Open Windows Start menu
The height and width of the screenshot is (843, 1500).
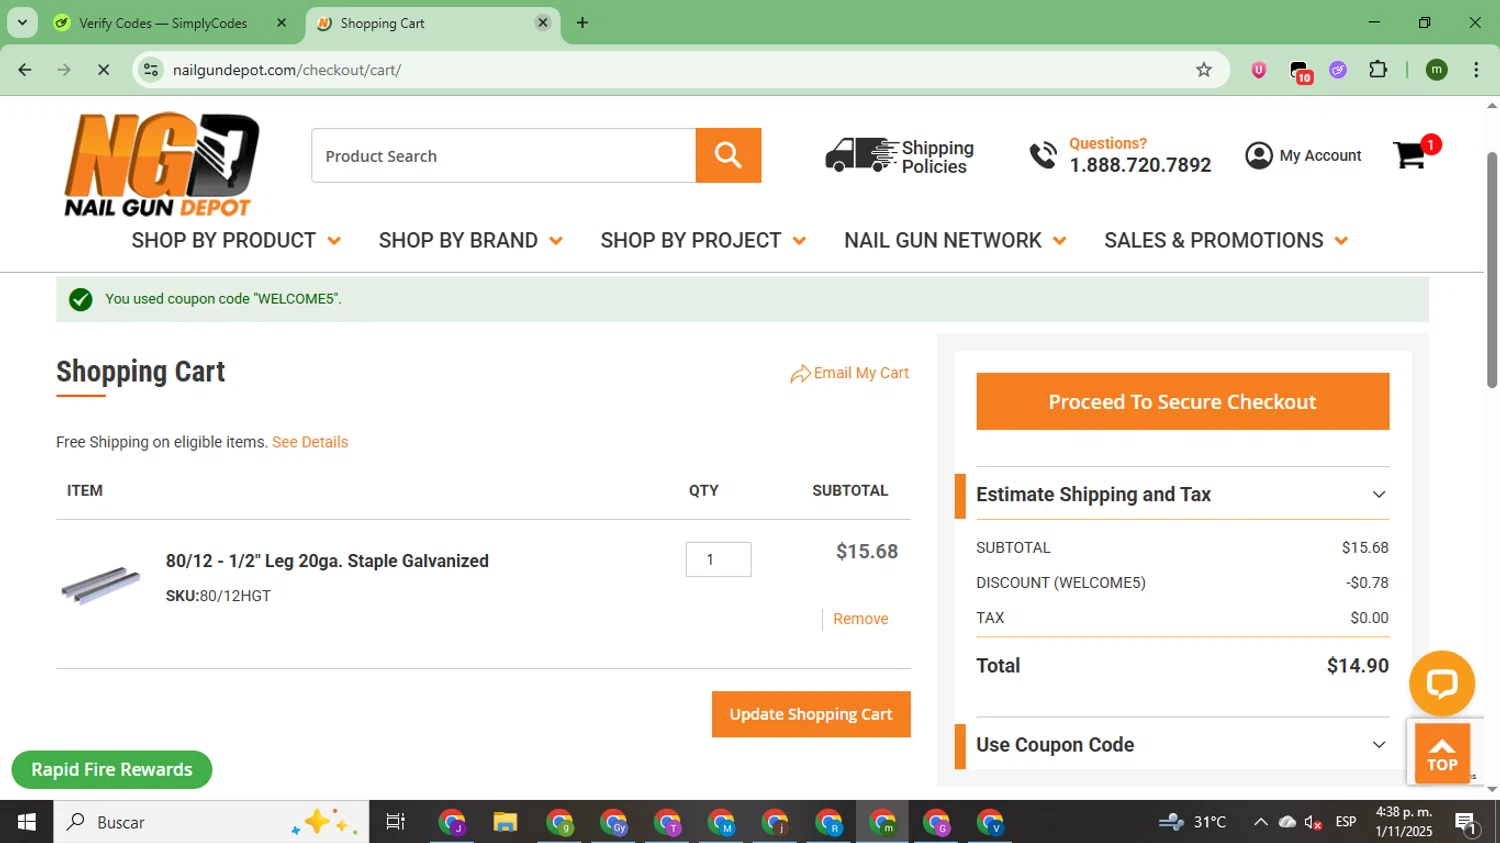[x=26, y=822]
